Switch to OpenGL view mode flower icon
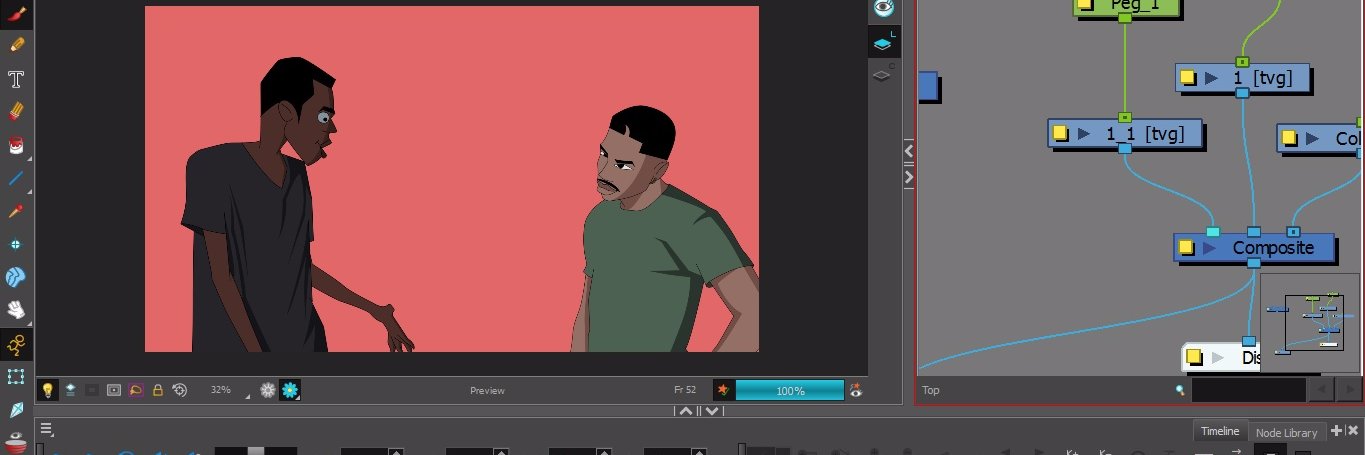Viewport: 1365px width, 455px height. [x=267, y=390]
